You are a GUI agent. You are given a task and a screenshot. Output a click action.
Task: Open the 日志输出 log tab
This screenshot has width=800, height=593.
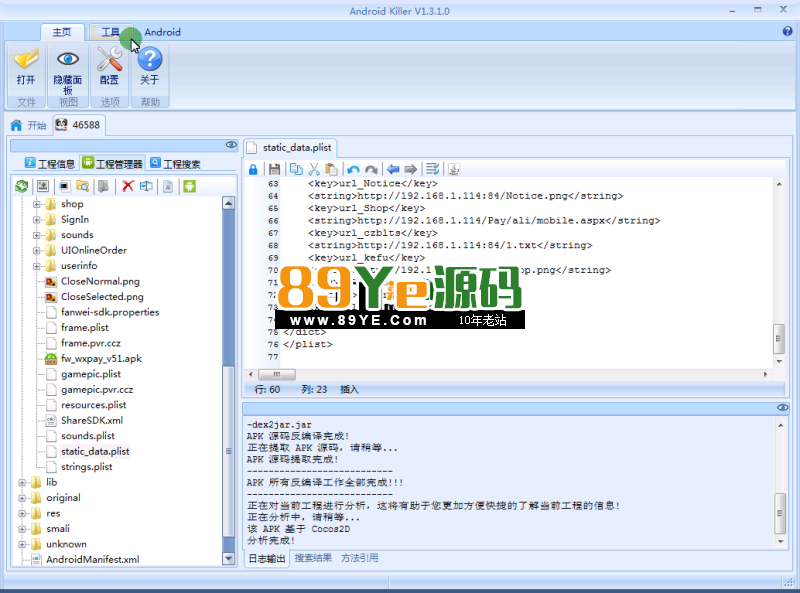coord(266,558)
